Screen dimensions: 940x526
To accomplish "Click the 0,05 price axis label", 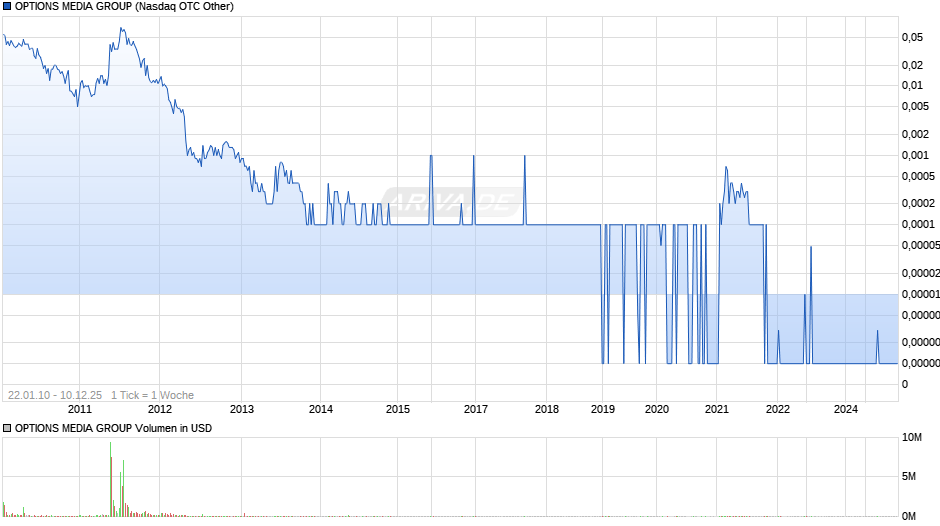I will [912, 37].
